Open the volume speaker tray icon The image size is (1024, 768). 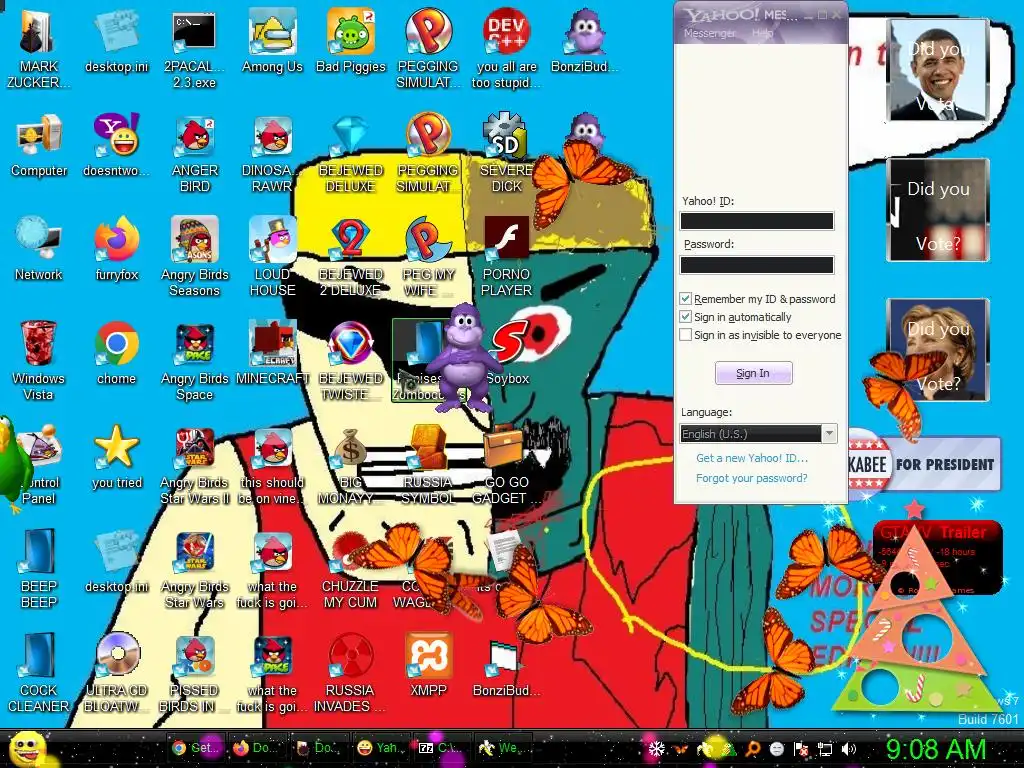tap(848, 749)
